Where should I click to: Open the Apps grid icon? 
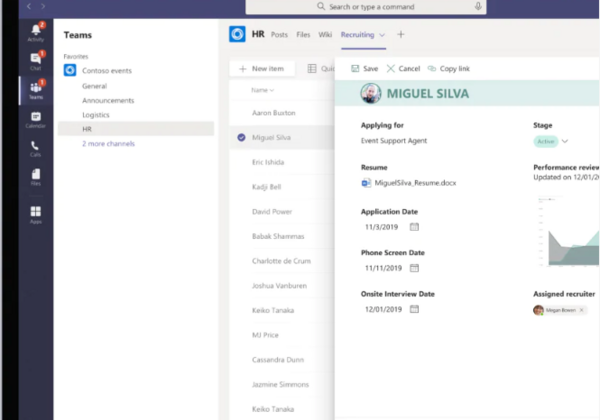pos(36,211)
